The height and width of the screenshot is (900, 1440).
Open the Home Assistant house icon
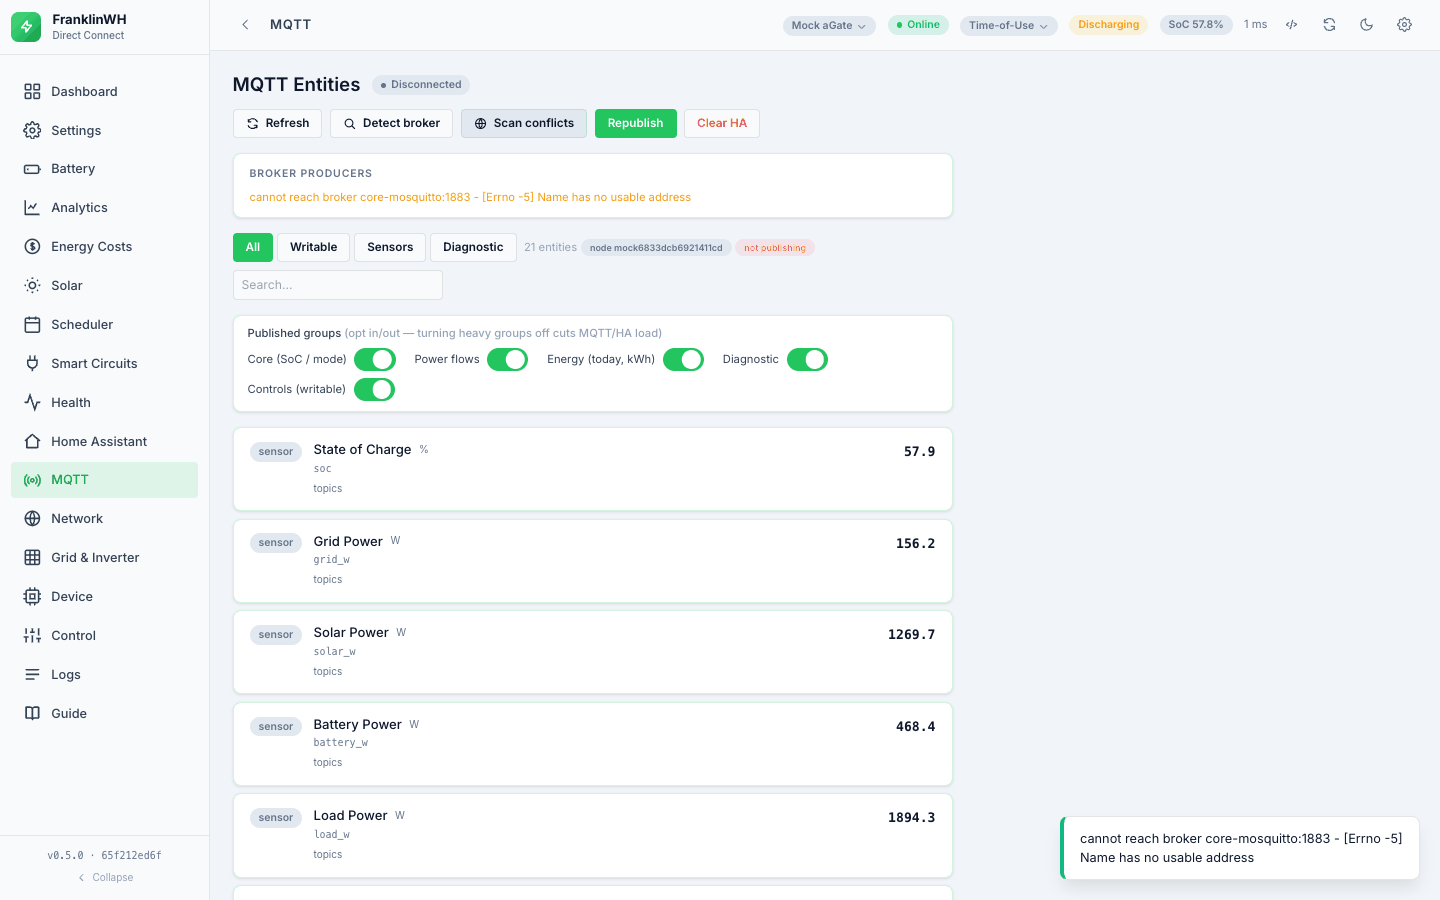coord(32,442)
